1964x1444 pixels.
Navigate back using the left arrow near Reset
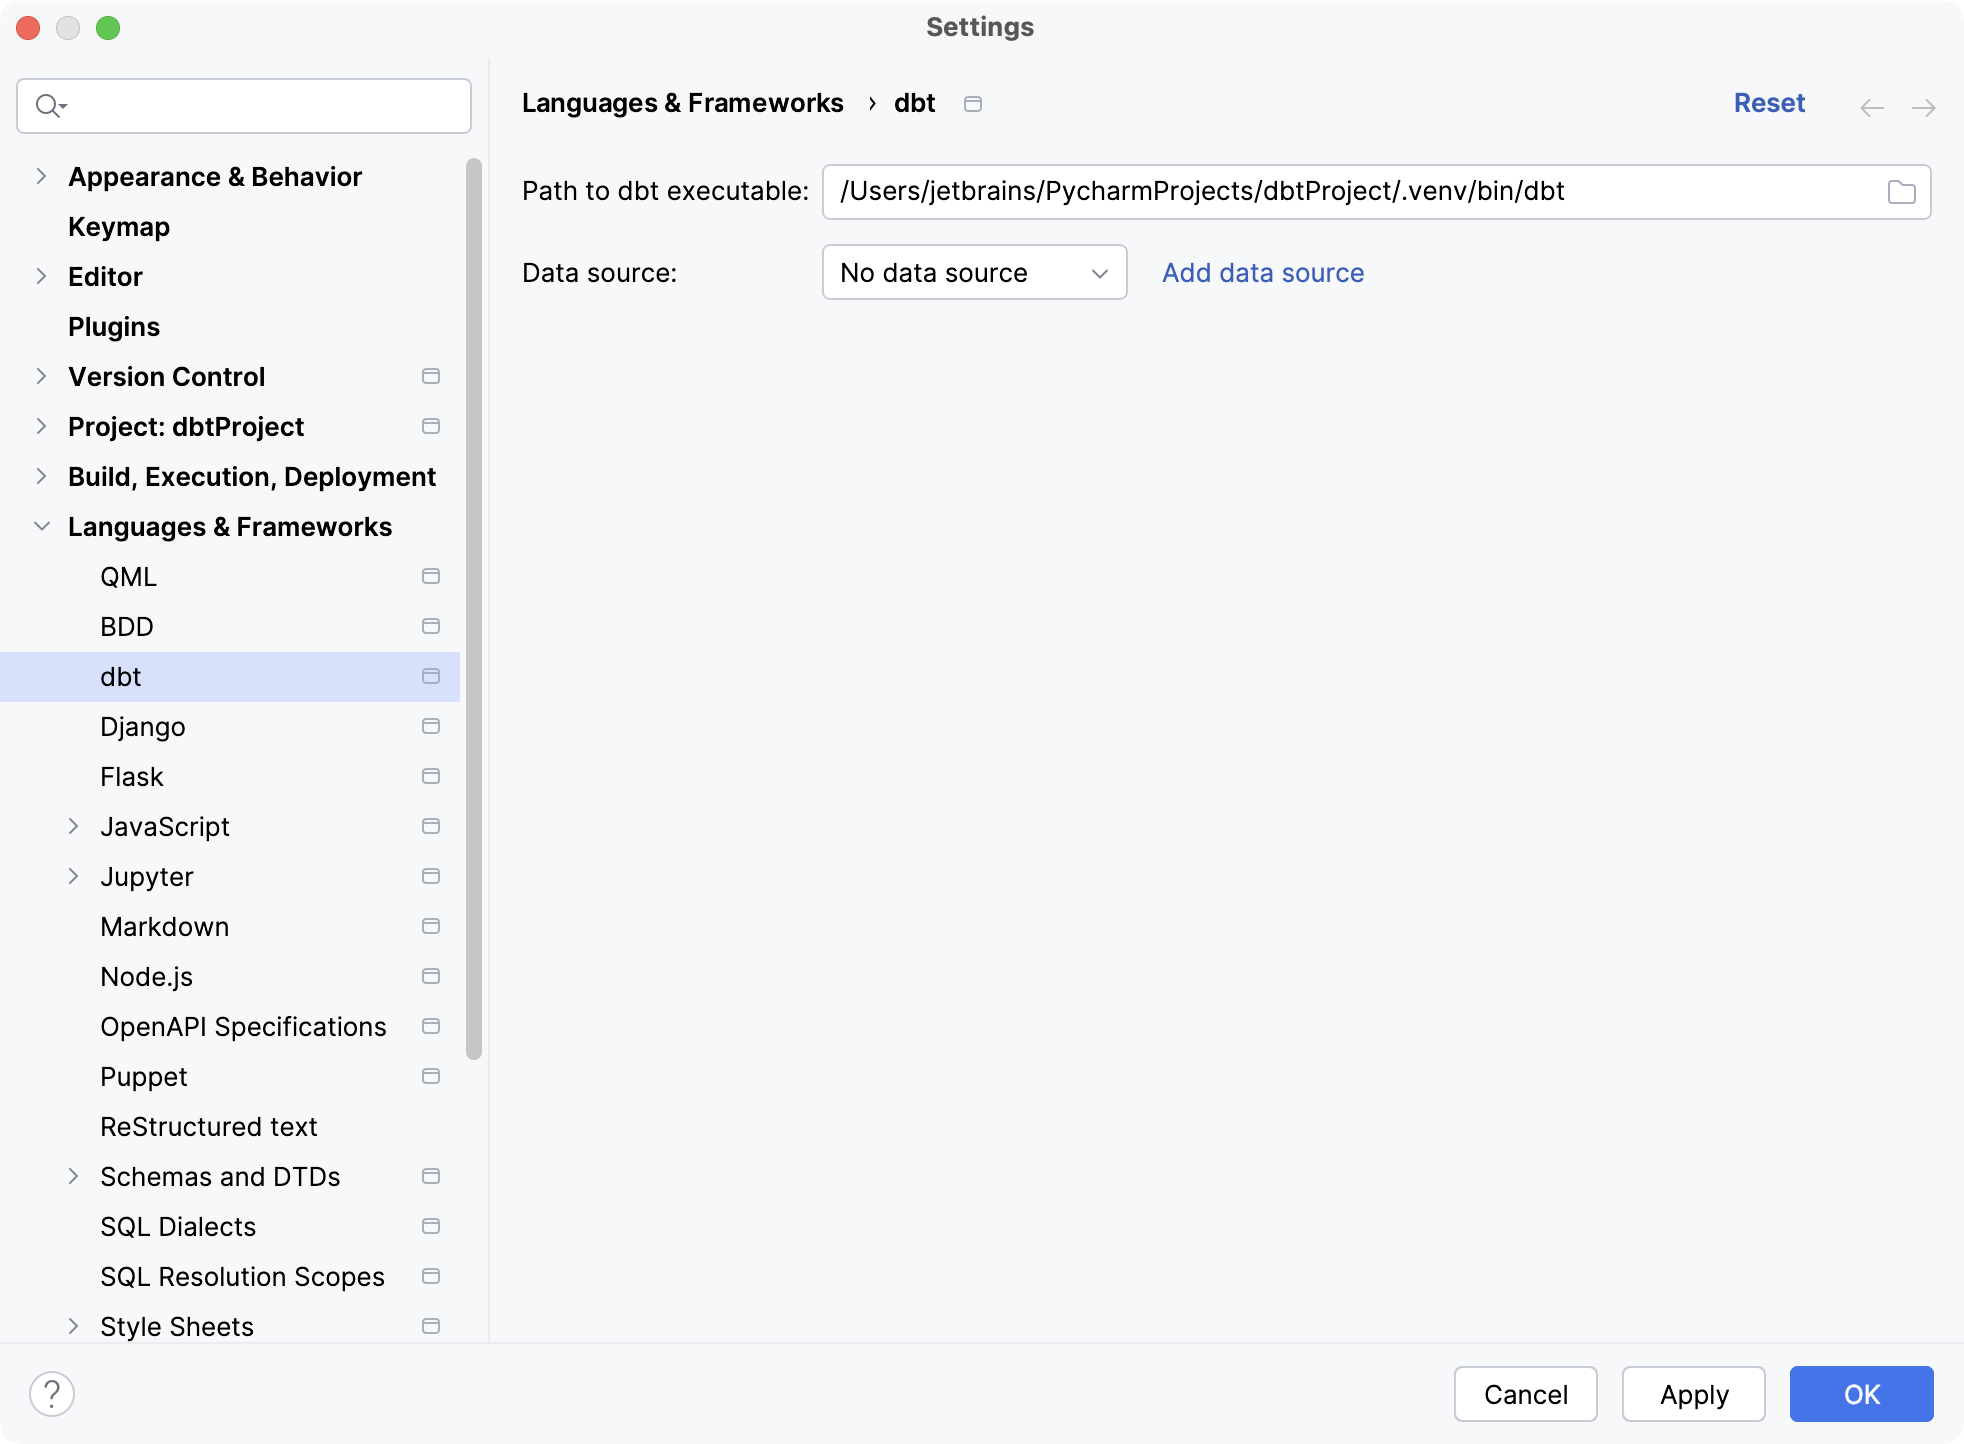click(x=1870, y=107)
